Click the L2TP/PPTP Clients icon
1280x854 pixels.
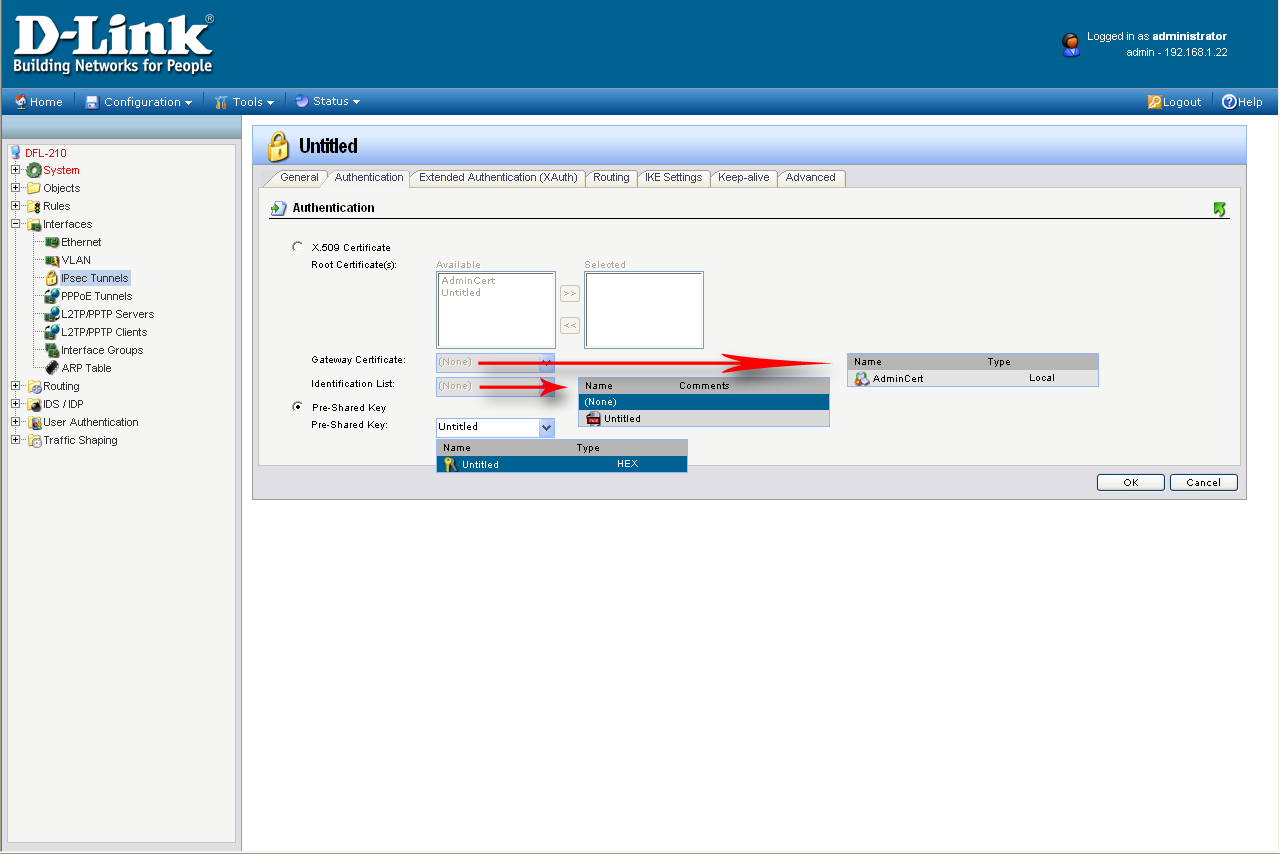(x=52, y=332)
